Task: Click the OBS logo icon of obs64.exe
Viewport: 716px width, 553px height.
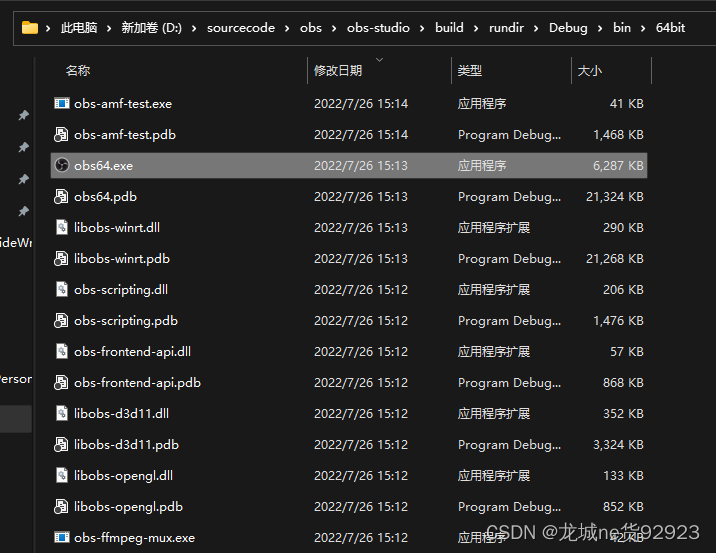Action: pyautogui.click(x=62, y=165)
